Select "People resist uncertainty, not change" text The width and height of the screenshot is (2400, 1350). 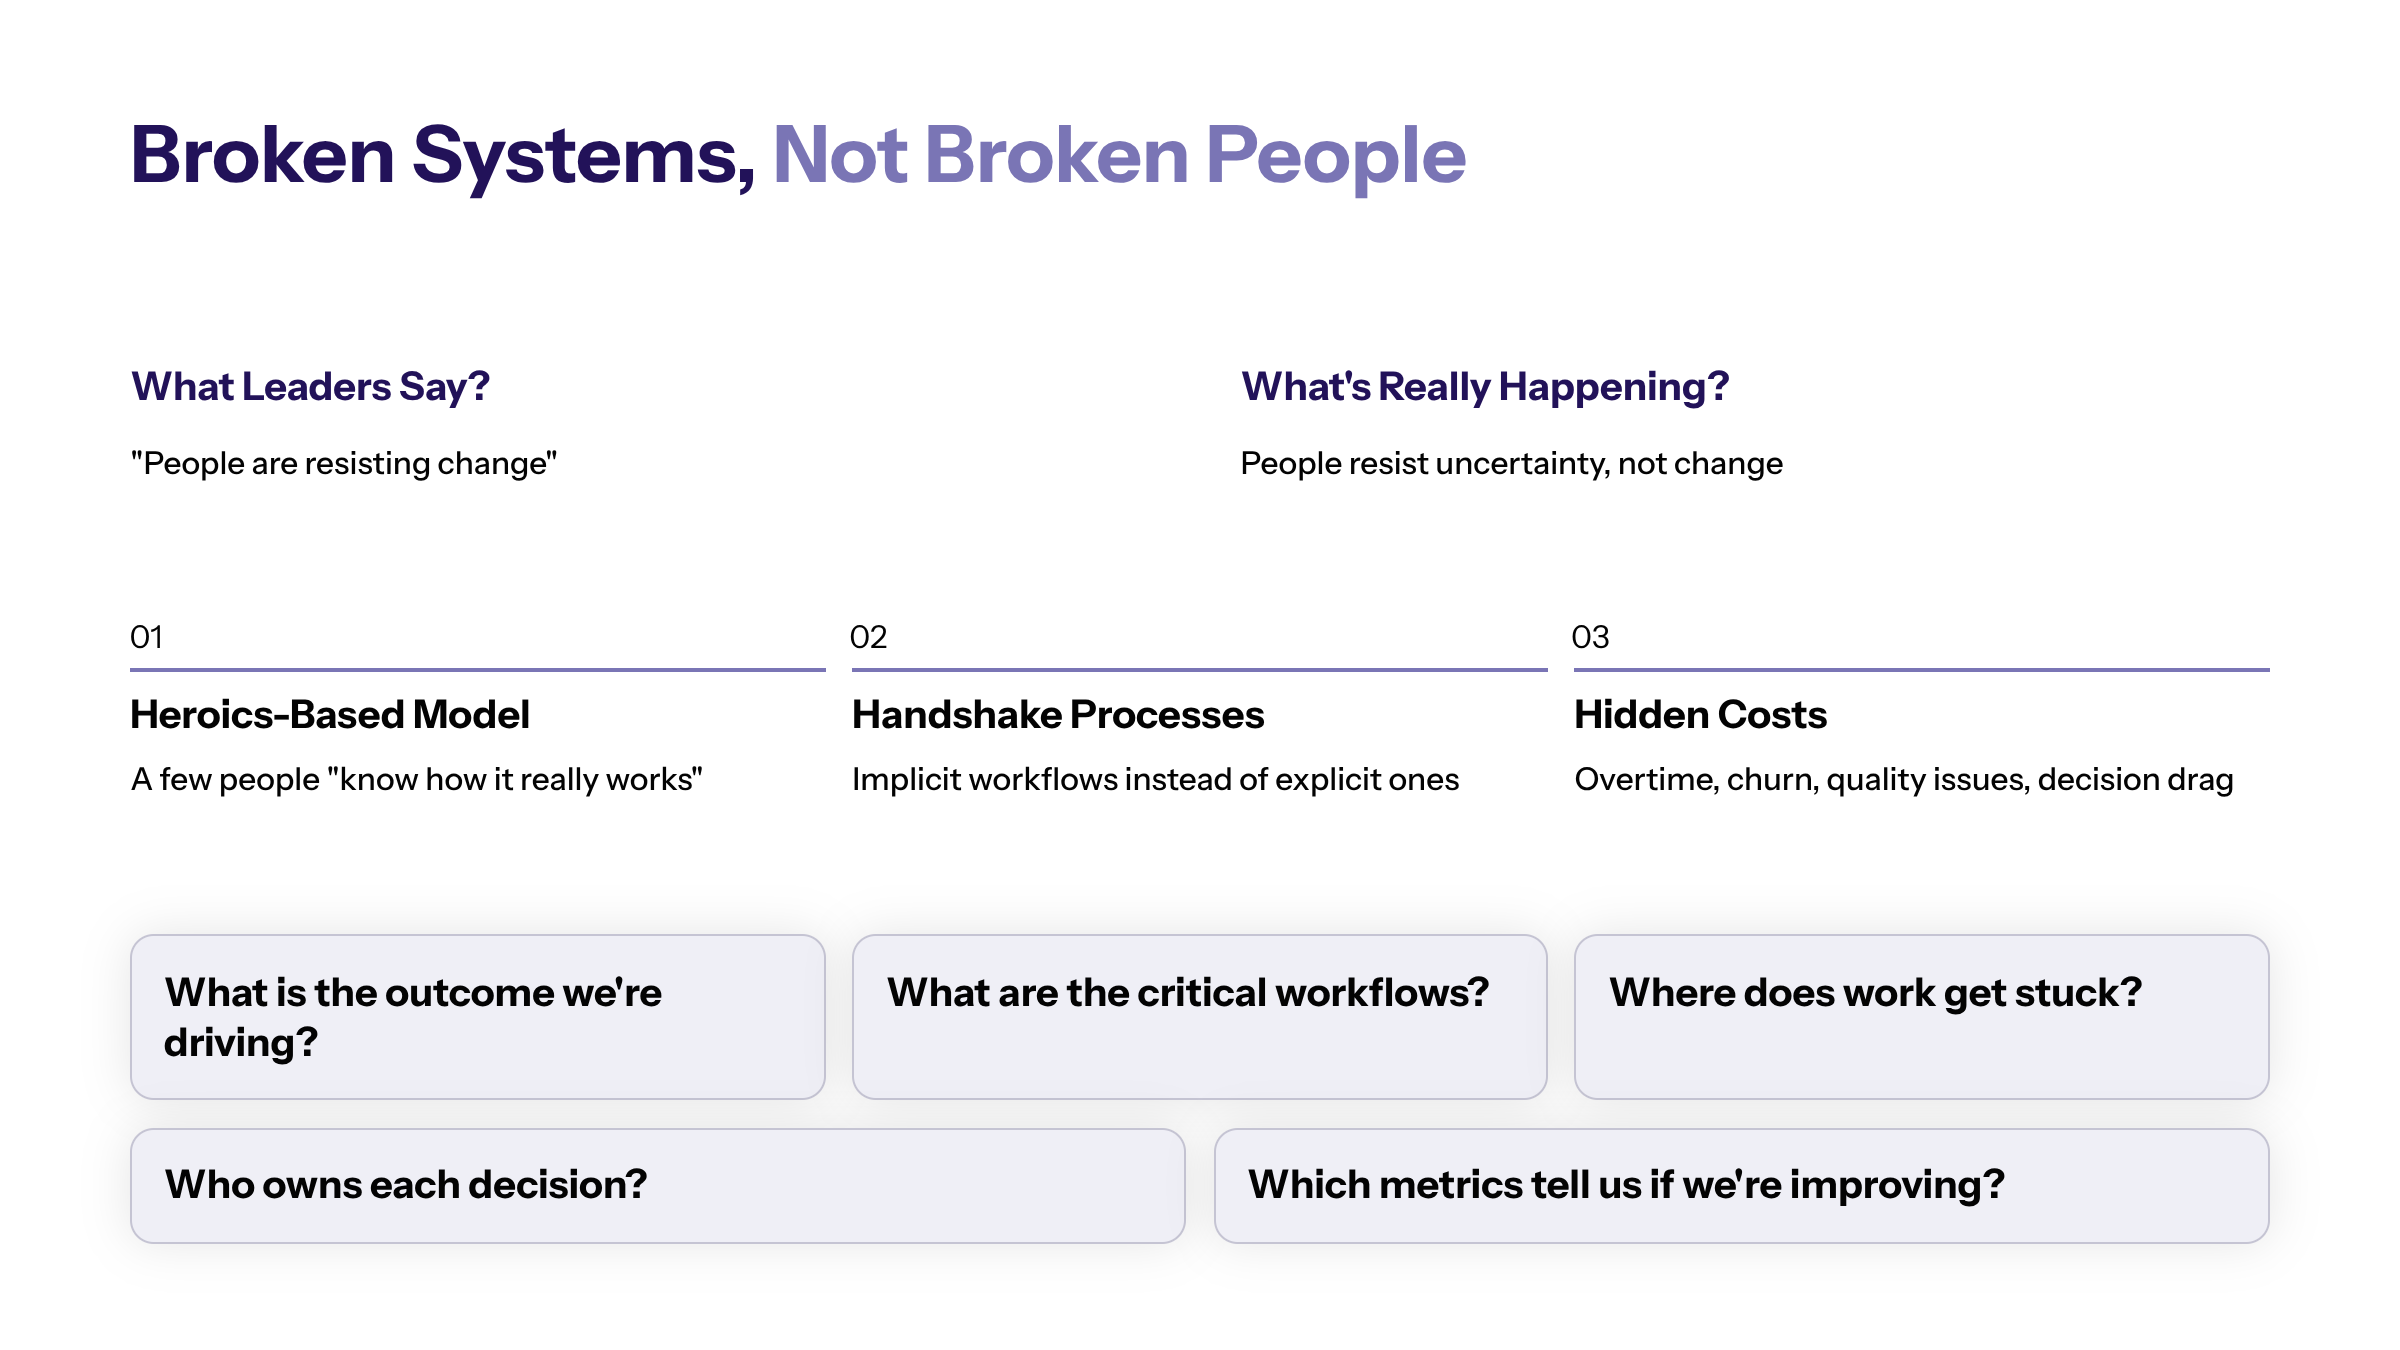(x=1510, y=464)
